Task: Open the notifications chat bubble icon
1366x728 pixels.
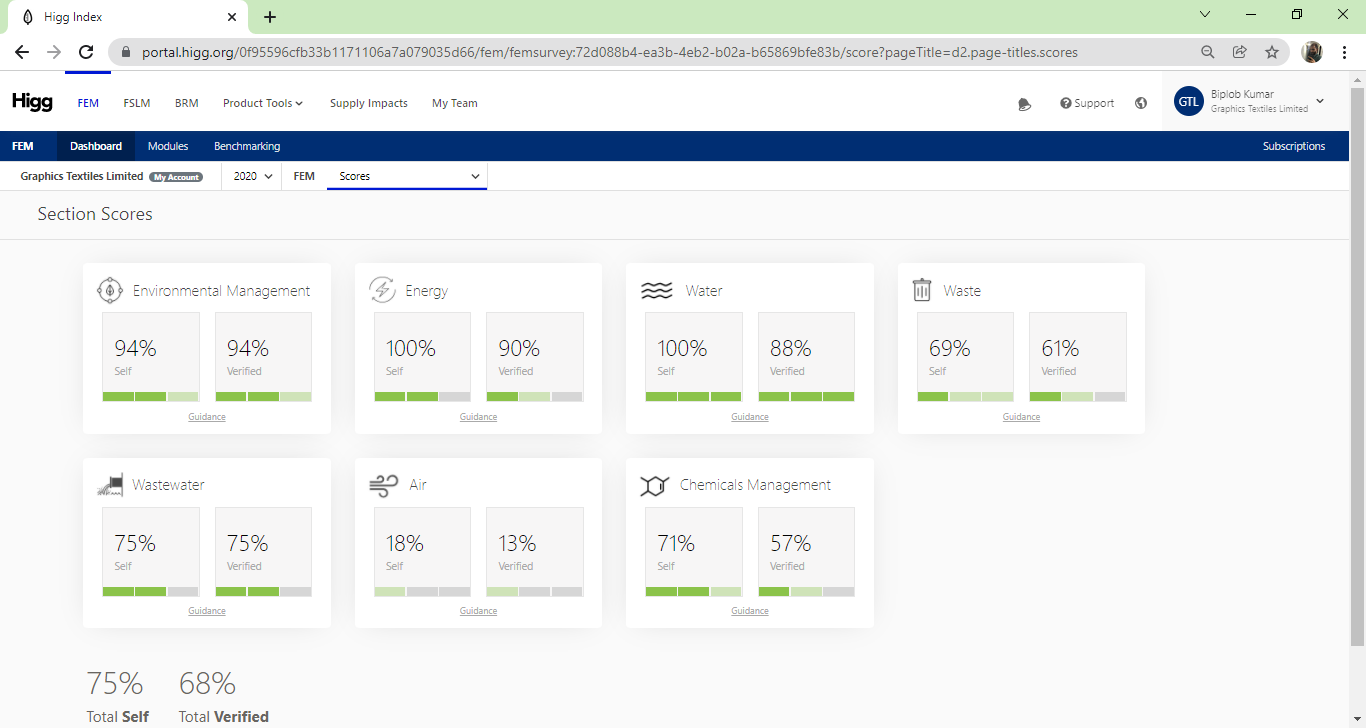Action: [x=1024, y=104]
